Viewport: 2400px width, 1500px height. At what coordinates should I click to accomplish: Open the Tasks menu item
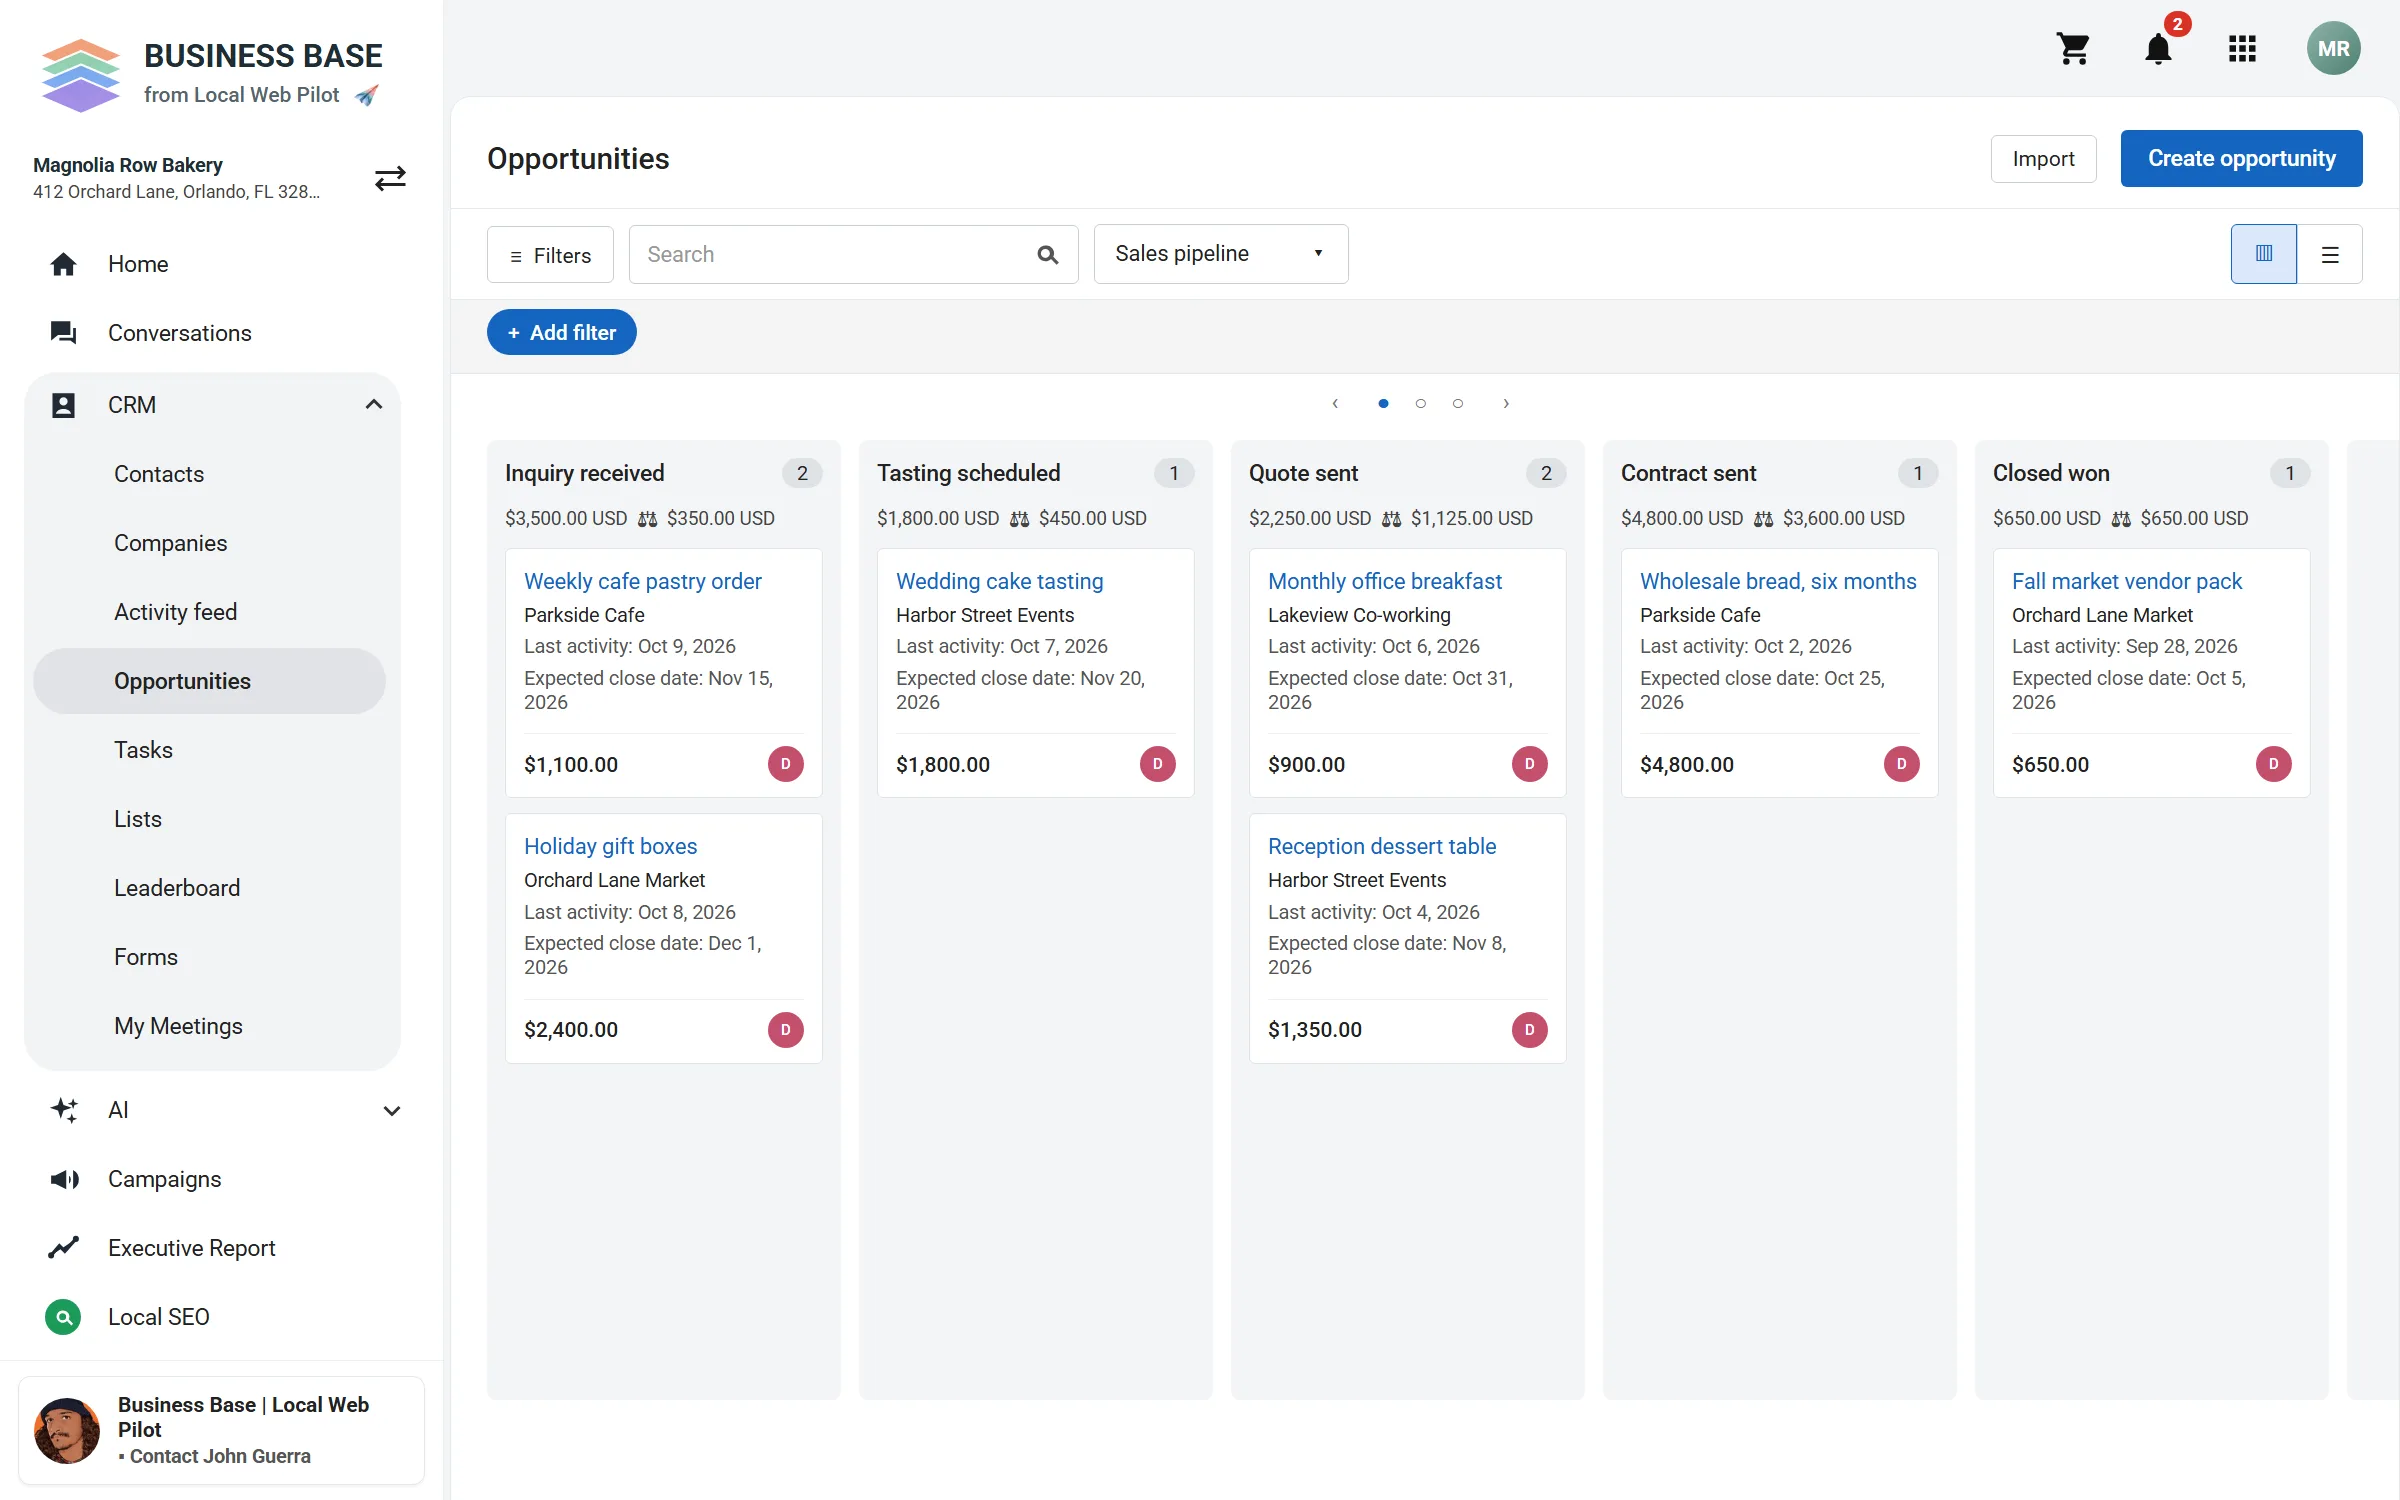click(209, 750)
